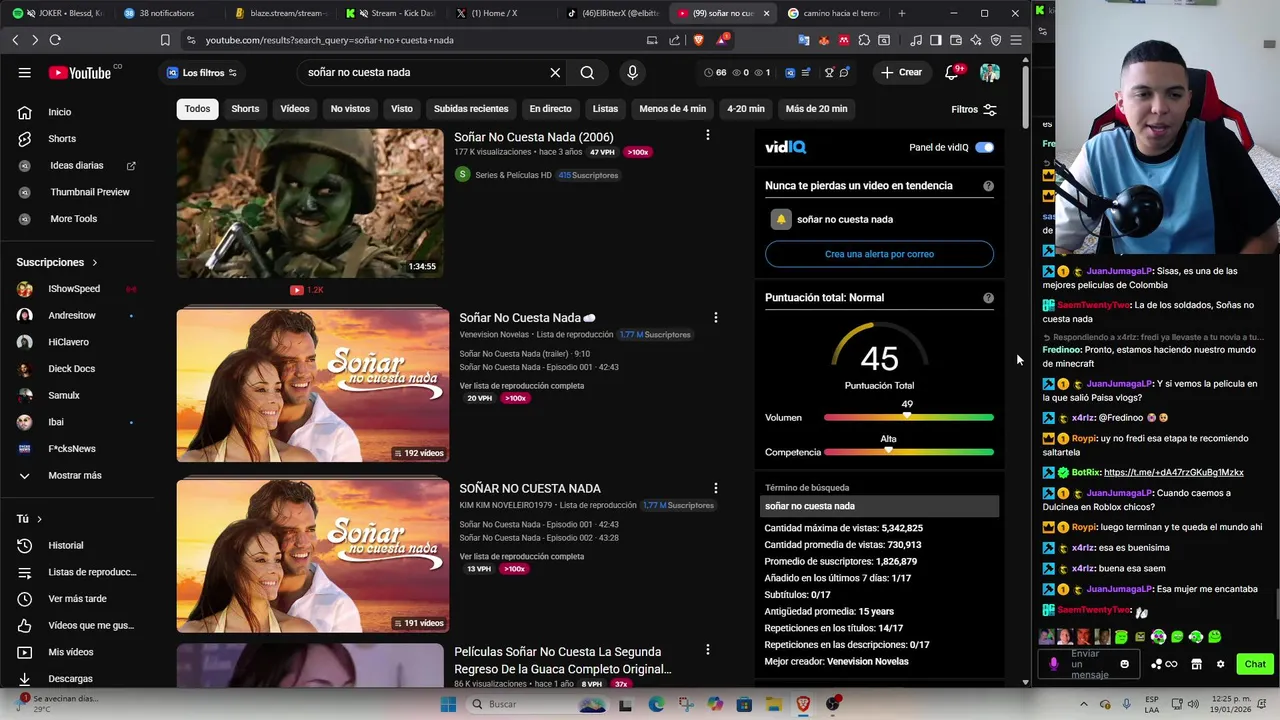Viewport: 1280px width, 720px height.
Task: Click the help icon beside Nunca te pierdas
Action: (988, 186)
